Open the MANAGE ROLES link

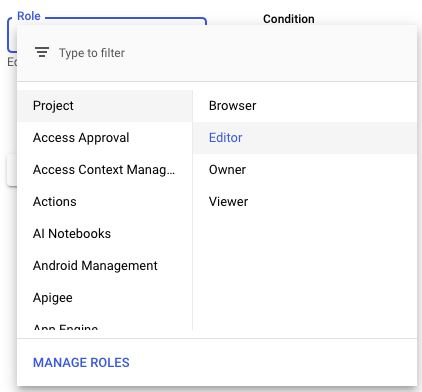81,363
